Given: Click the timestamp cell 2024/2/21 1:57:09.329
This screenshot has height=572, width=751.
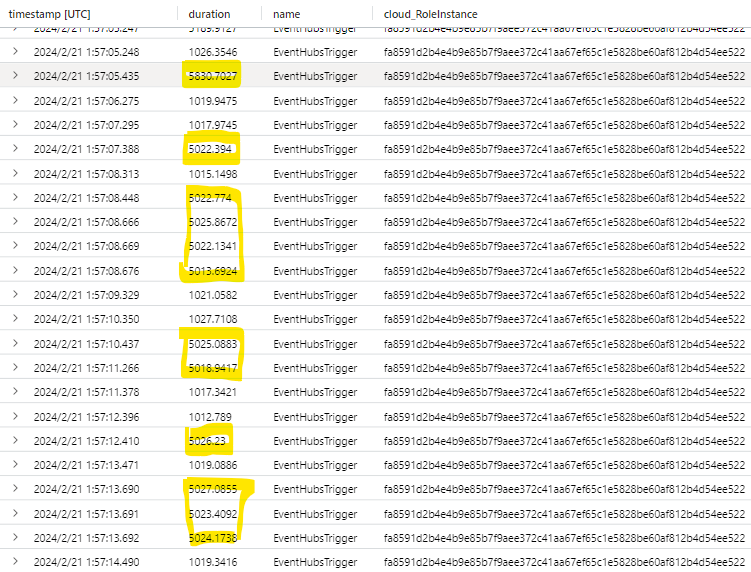Looking at the screenshot, I should (86, 295).
